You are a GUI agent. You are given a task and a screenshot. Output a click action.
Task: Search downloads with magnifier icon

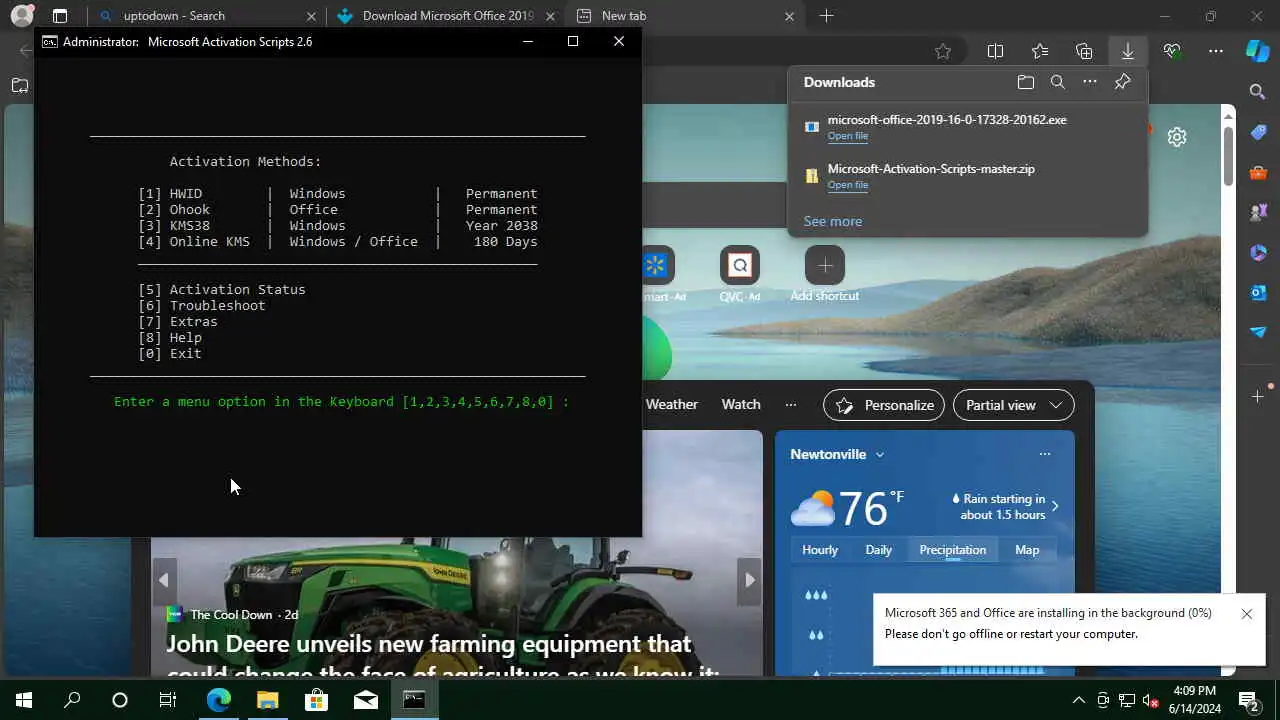(x=1058, y=82)
